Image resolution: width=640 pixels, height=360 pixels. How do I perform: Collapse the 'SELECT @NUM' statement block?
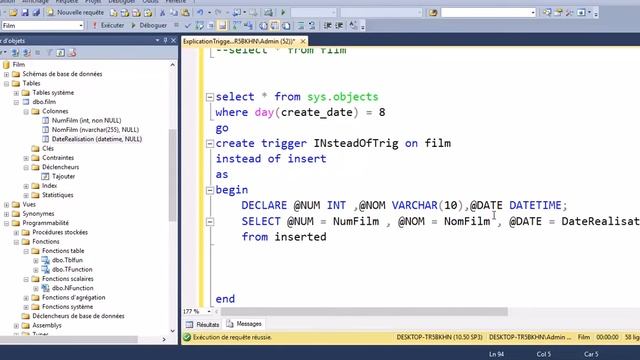[210, 222]
